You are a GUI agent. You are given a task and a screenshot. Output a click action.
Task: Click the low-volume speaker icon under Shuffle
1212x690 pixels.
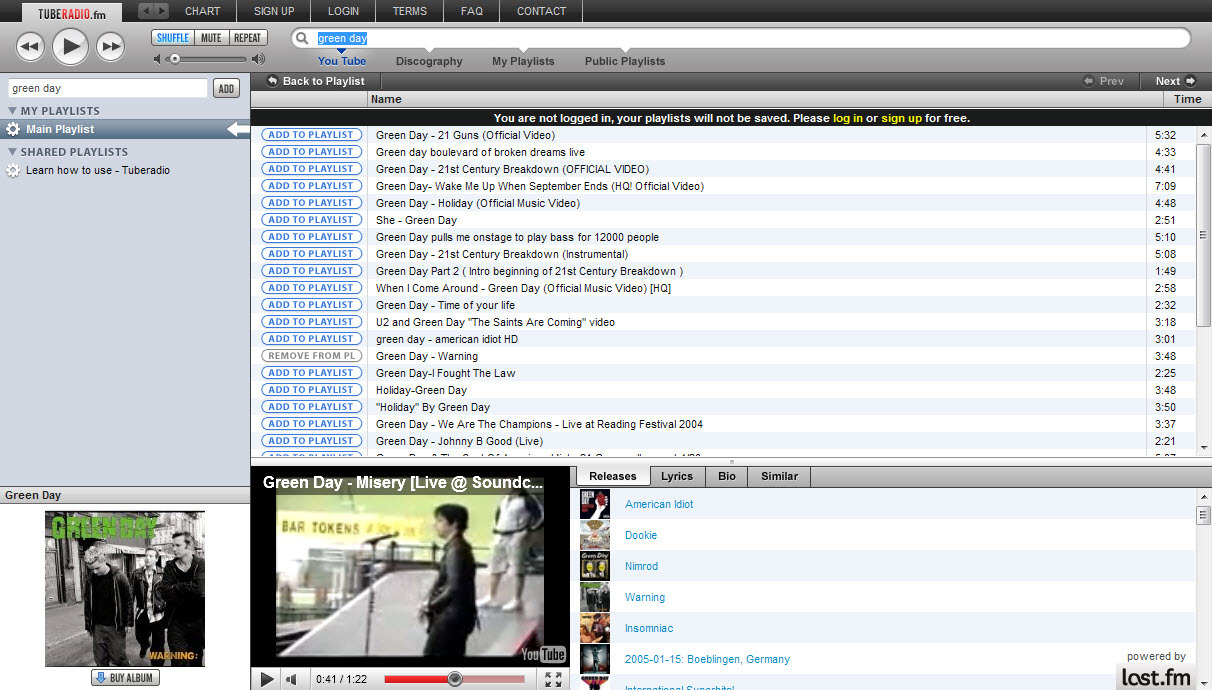pyautogui.click(x=157, y=59)
